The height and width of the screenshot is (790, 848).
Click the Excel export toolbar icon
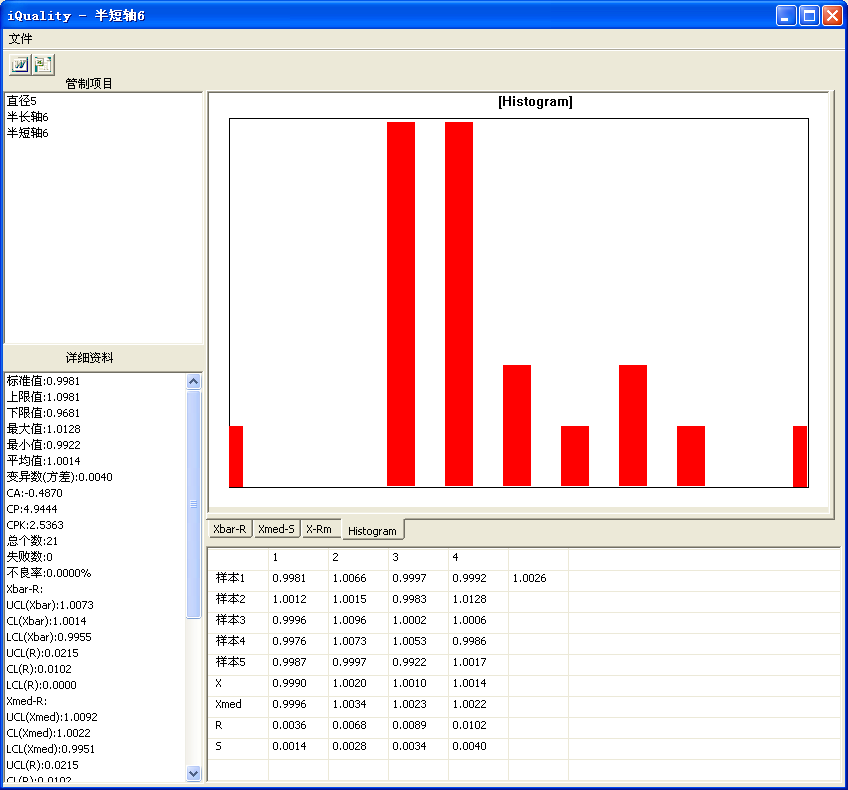pos(43,64)
